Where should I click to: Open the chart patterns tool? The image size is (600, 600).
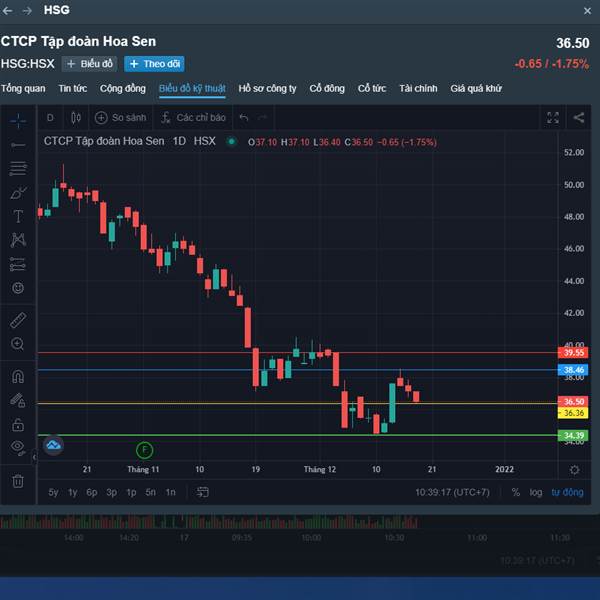tap(18, 240)
